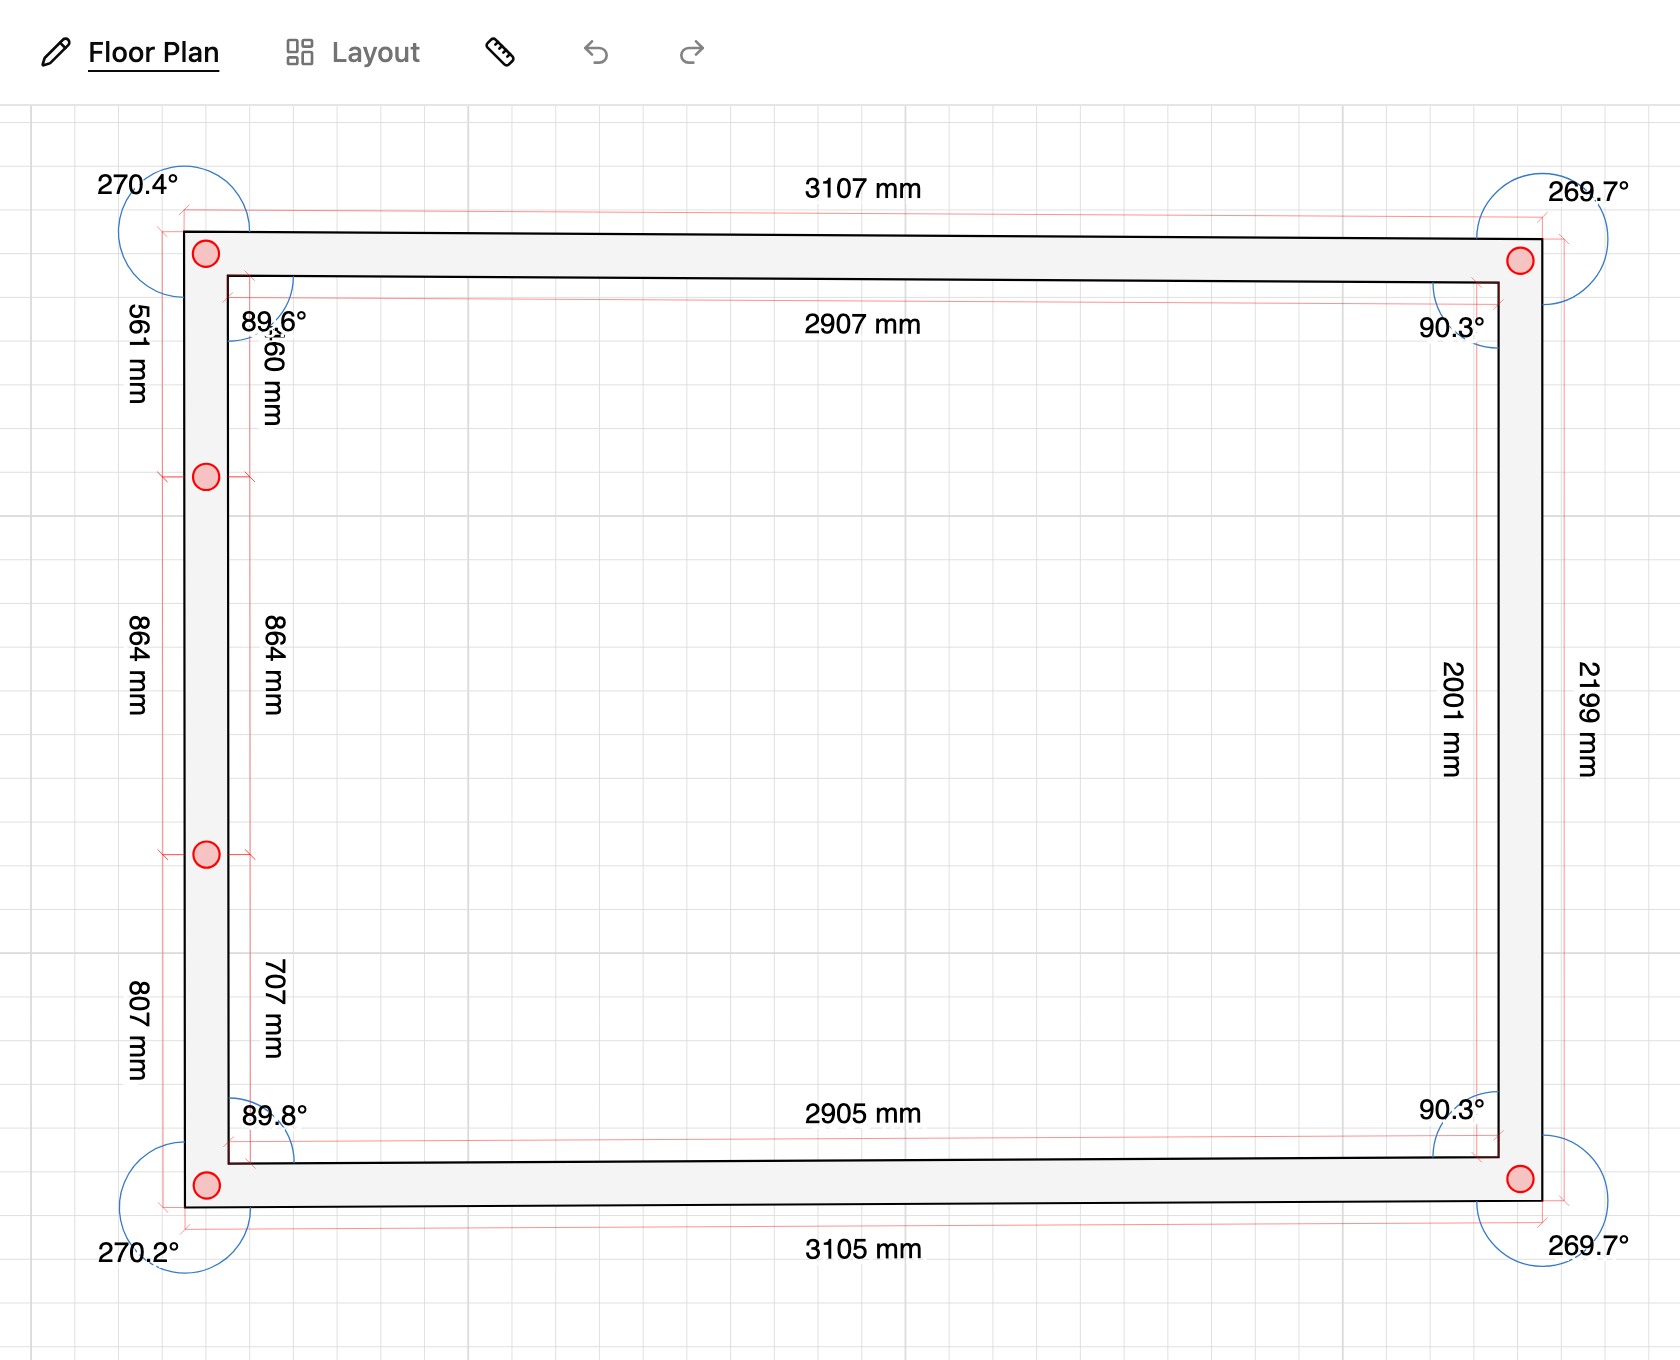Click the 270.4° corner angle label
Viewport: 1680px width, 1360px height.
[x=138, y=185]
